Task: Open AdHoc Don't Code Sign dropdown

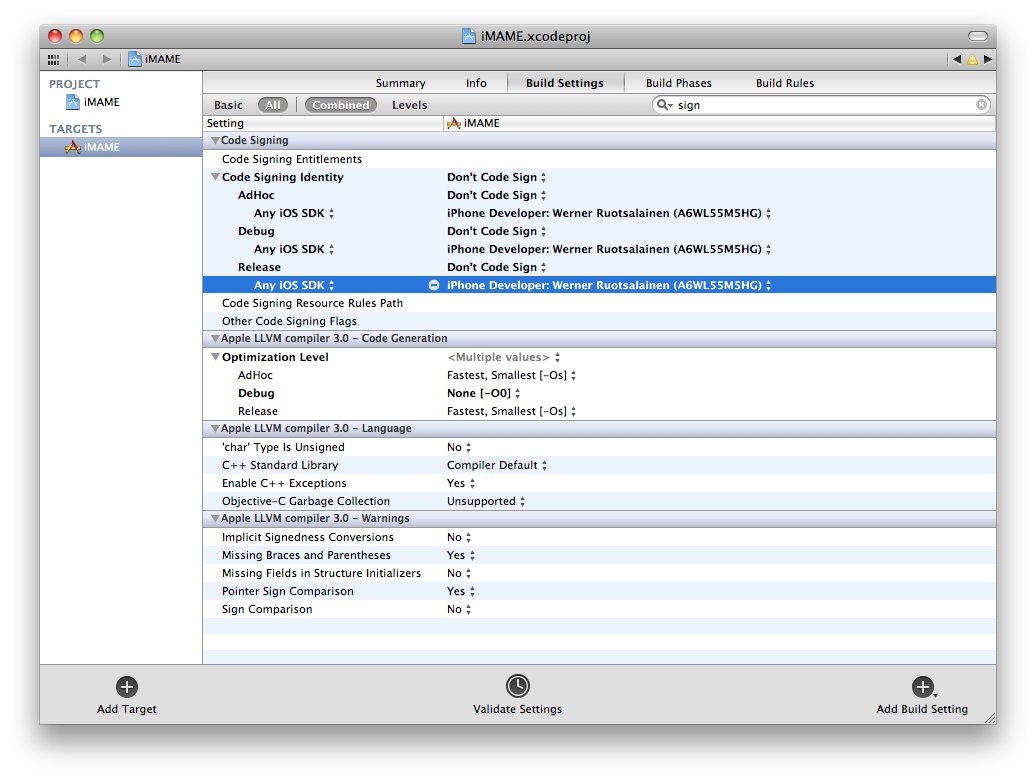Action: [x=497, y=196]
